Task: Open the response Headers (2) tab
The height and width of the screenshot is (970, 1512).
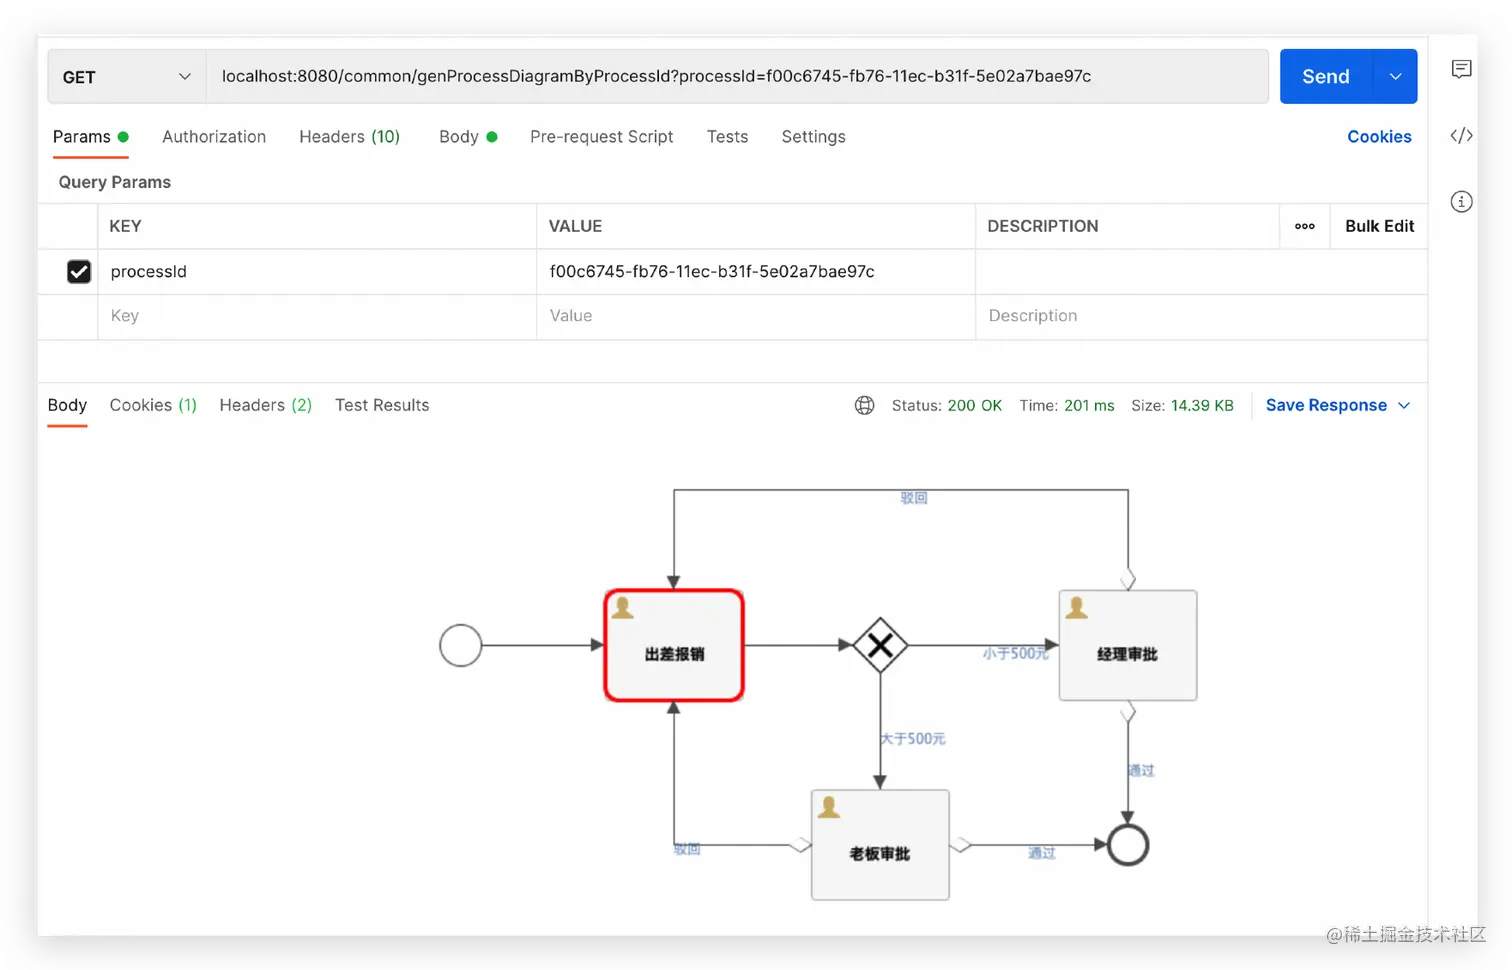Action: 265,405
